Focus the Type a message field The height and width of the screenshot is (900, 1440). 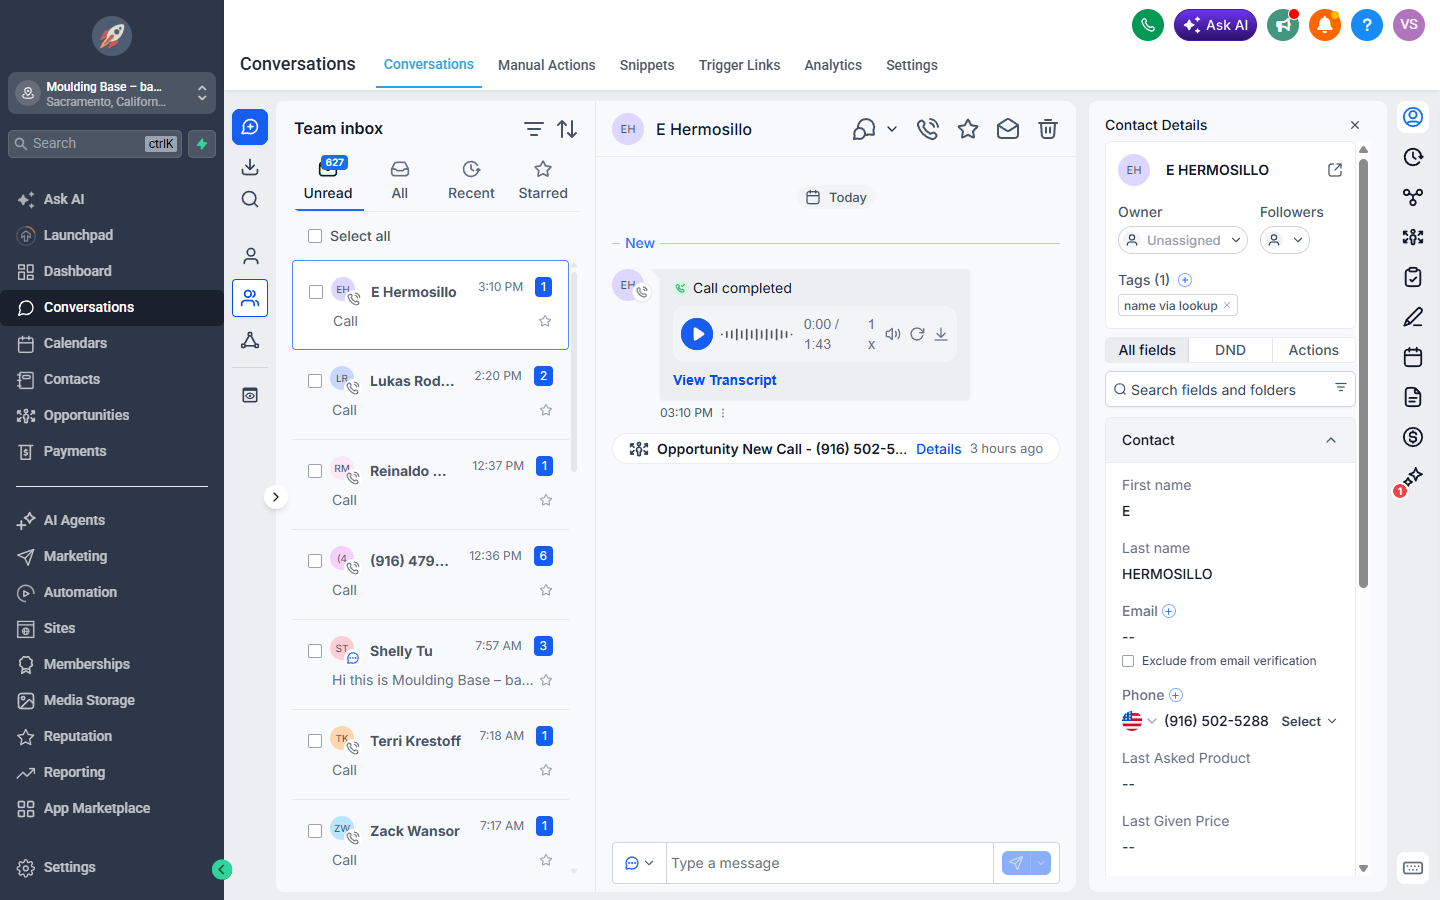tap(830, 863)
